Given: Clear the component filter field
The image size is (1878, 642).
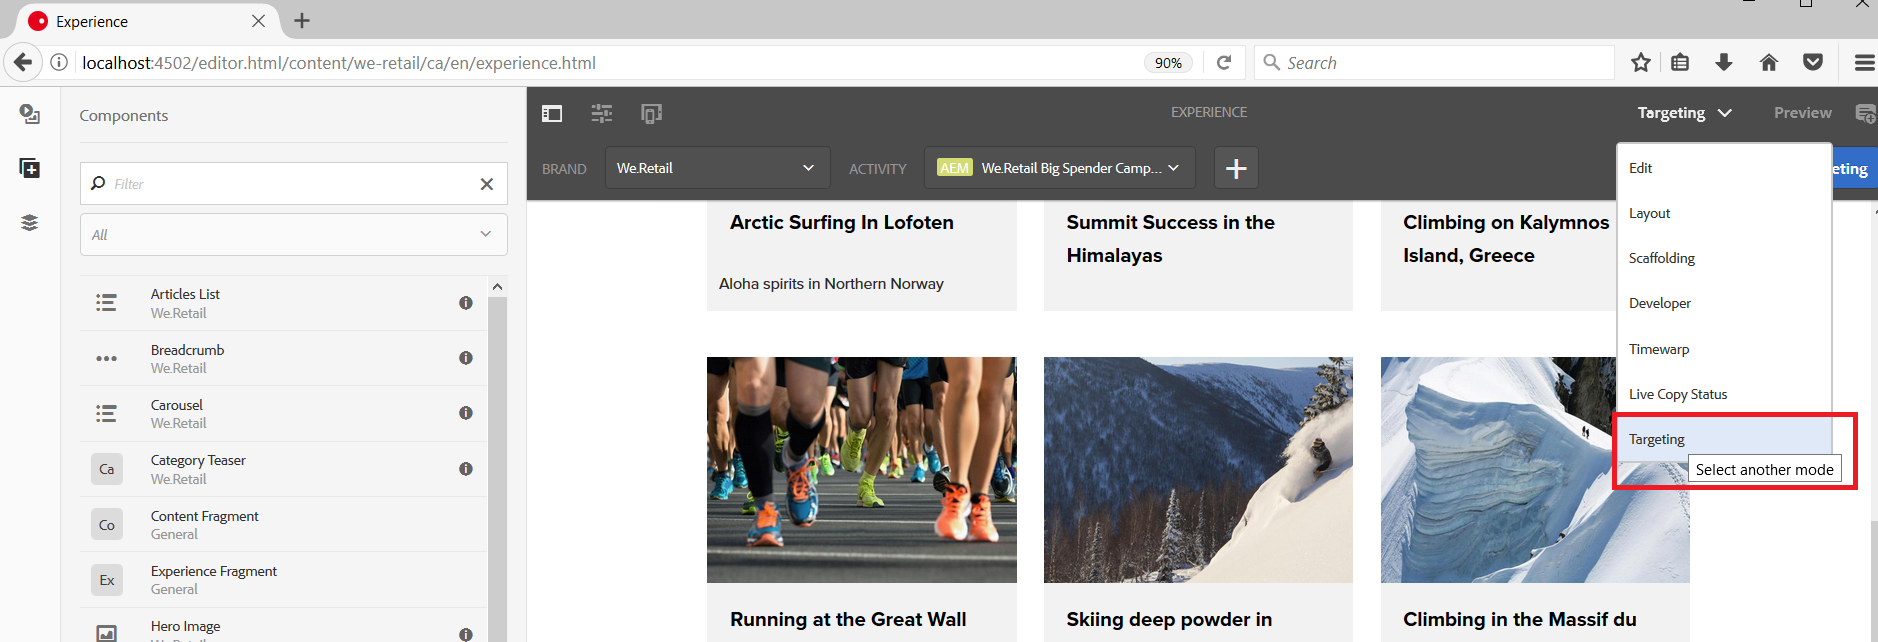Looking at the screenshot, I should [x=487, y=184].
